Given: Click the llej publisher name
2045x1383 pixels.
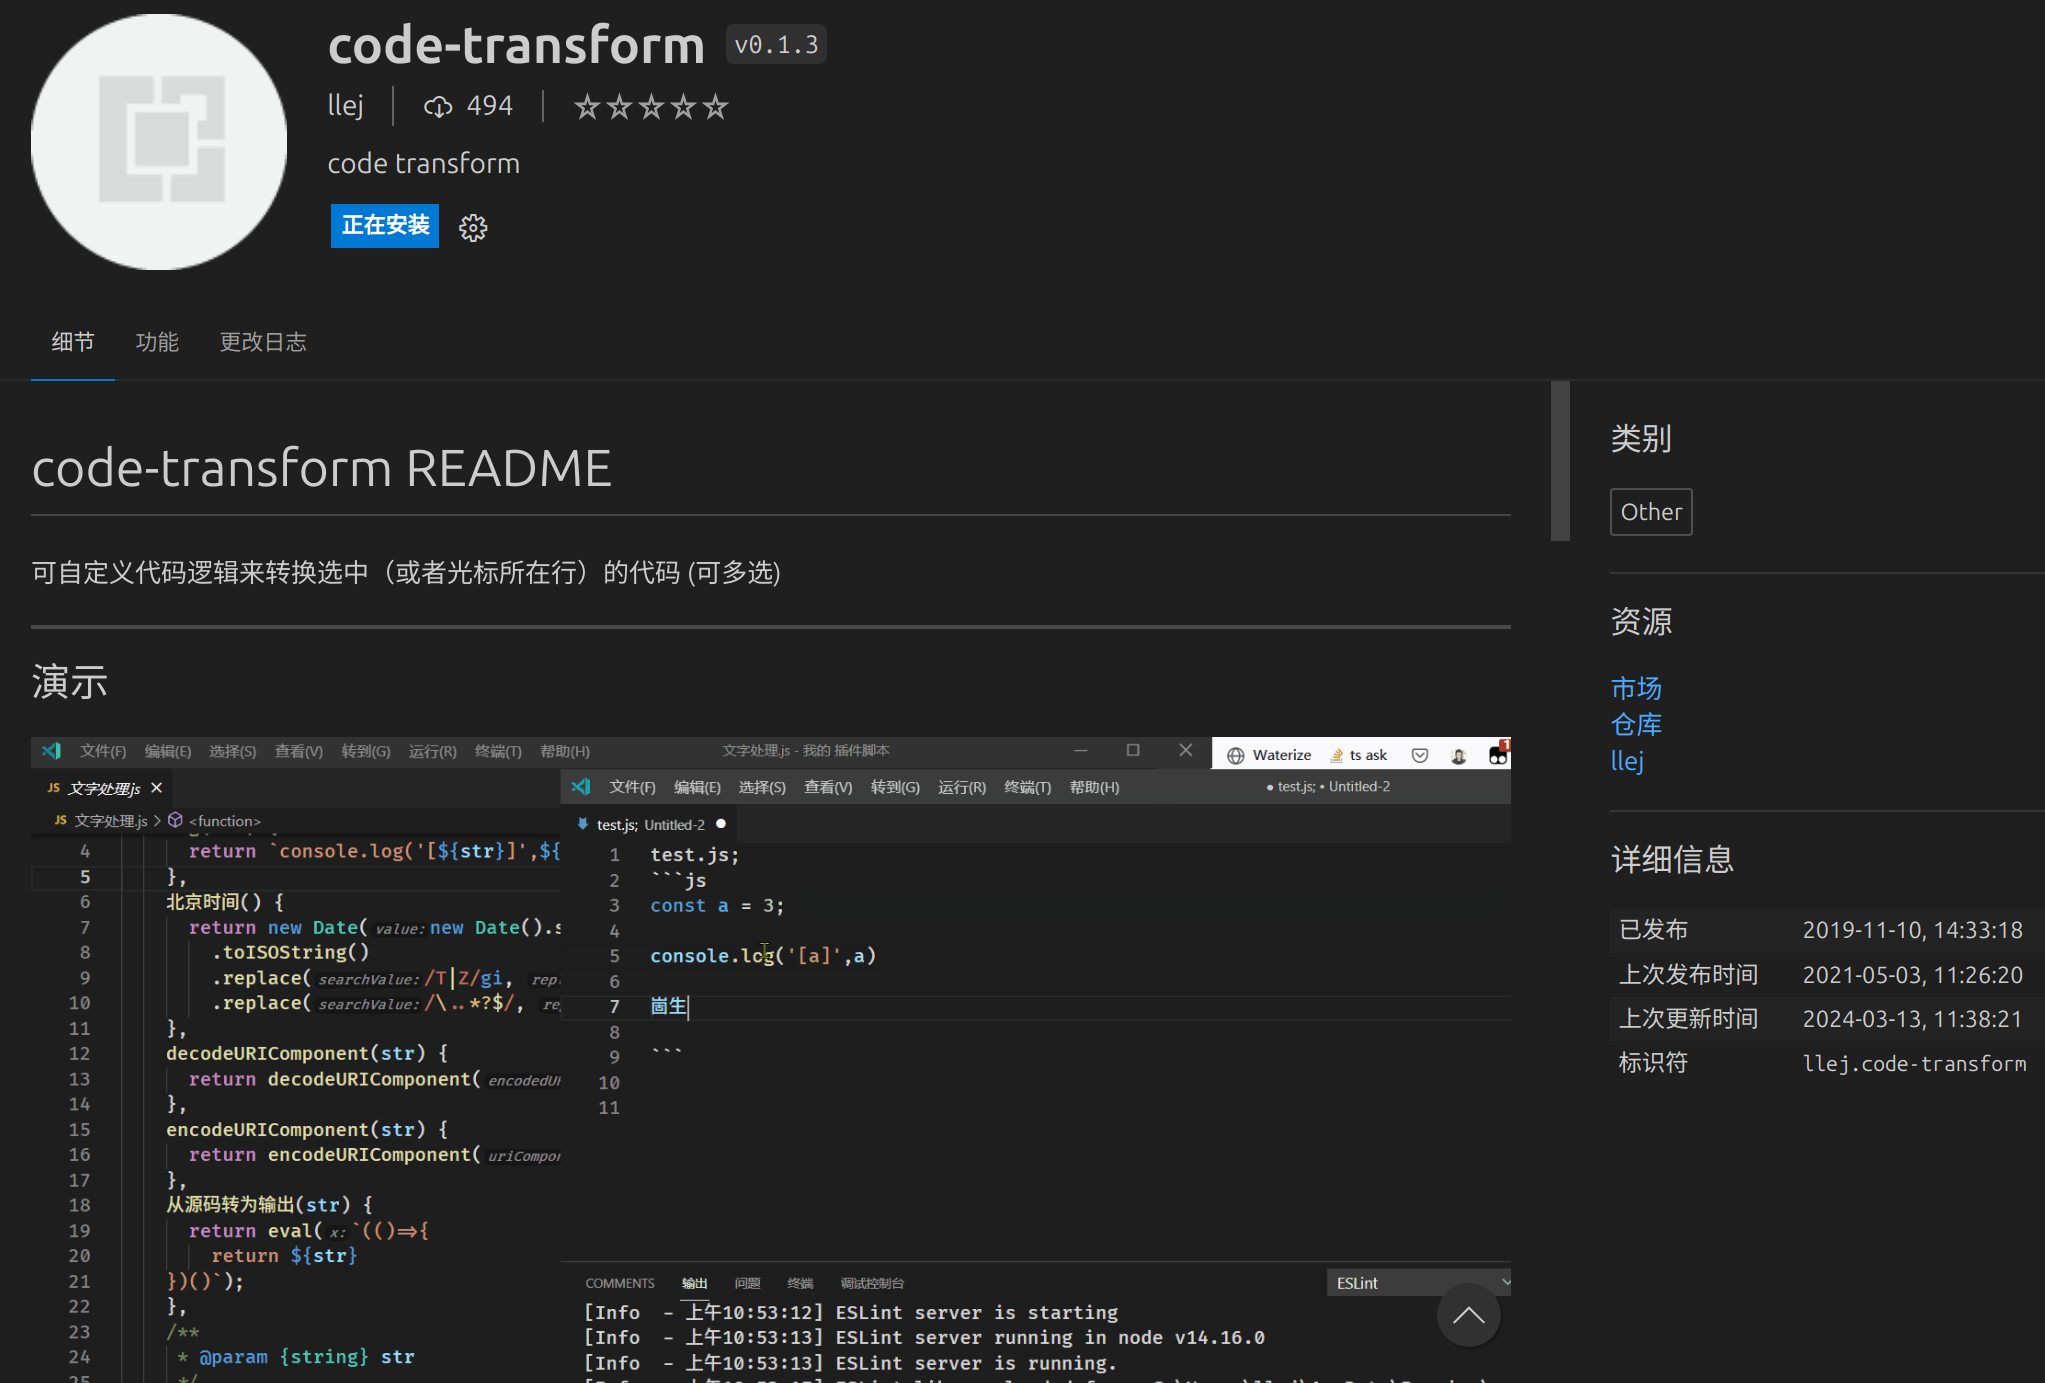Looking at the screenshot, I should (346, 106).
